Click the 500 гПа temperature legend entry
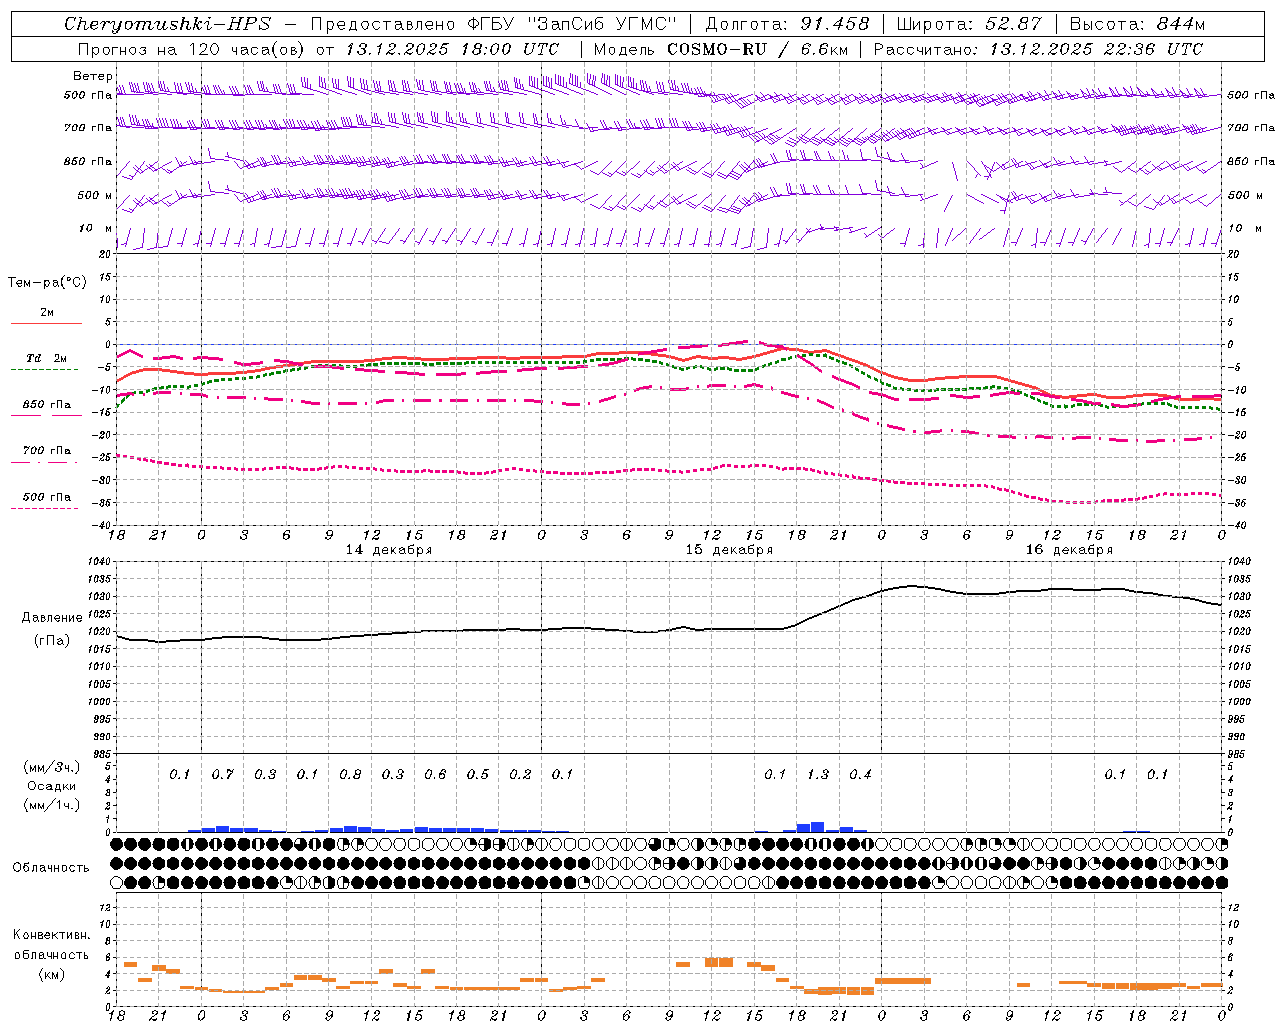1280x1024 pixels. [x=47, y=497]
